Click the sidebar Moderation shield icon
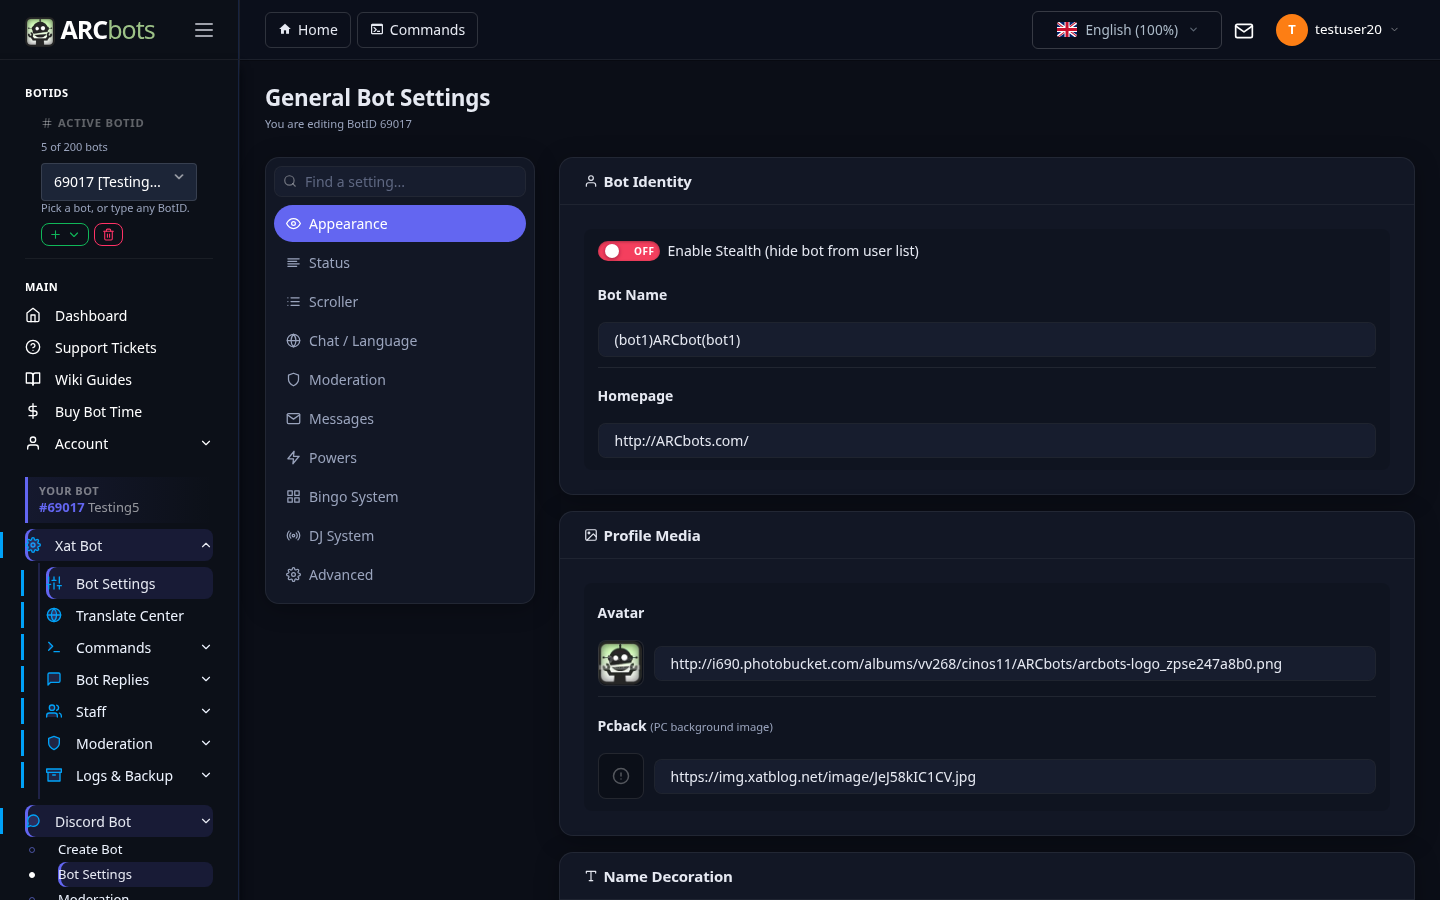Screen dimensions: 1440x900 click(x=54, y=743)
